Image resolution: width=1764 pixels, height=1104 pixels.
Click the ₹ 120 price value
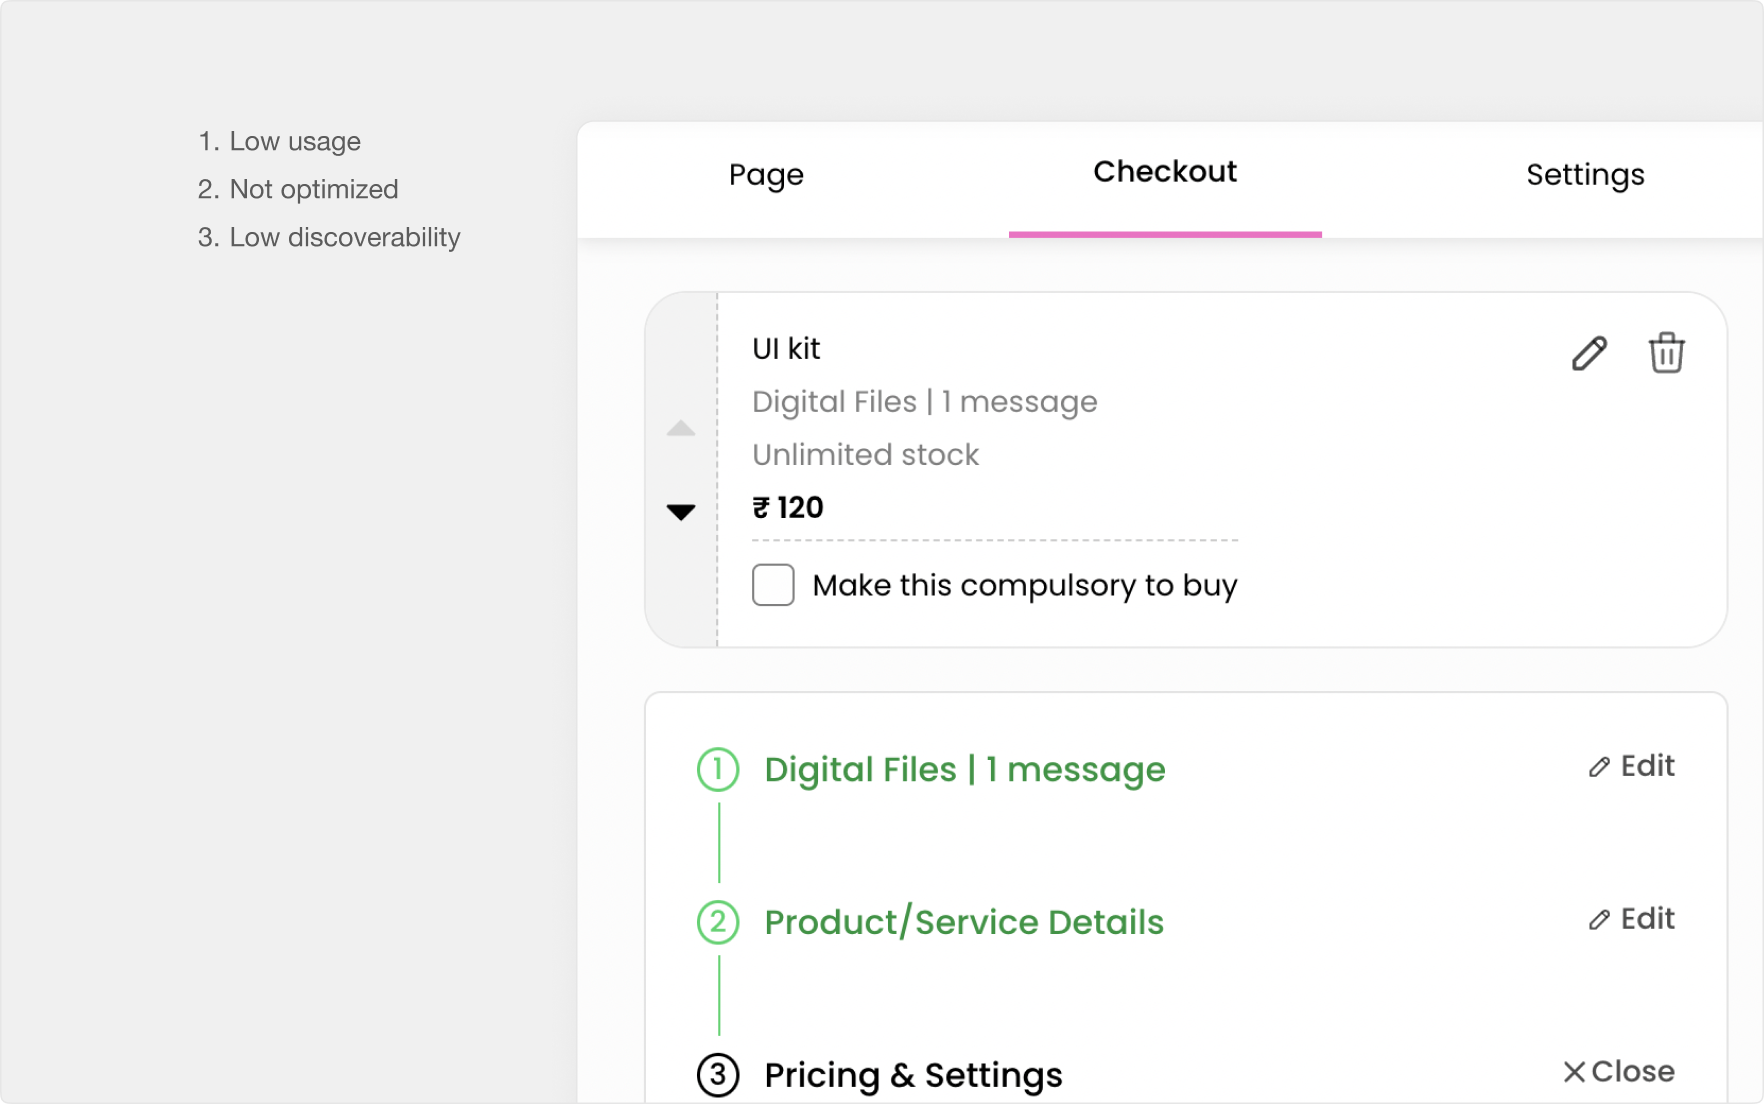point(788,508)
